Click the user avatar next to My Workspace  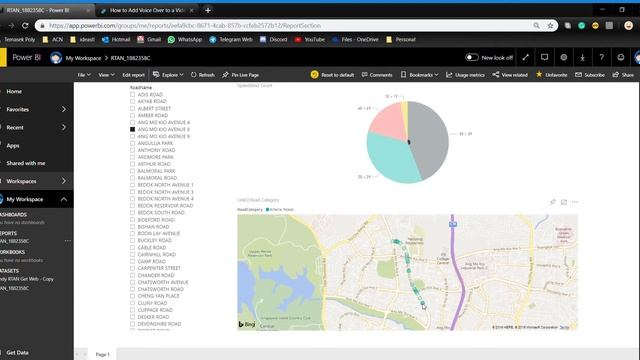(56, 58)
